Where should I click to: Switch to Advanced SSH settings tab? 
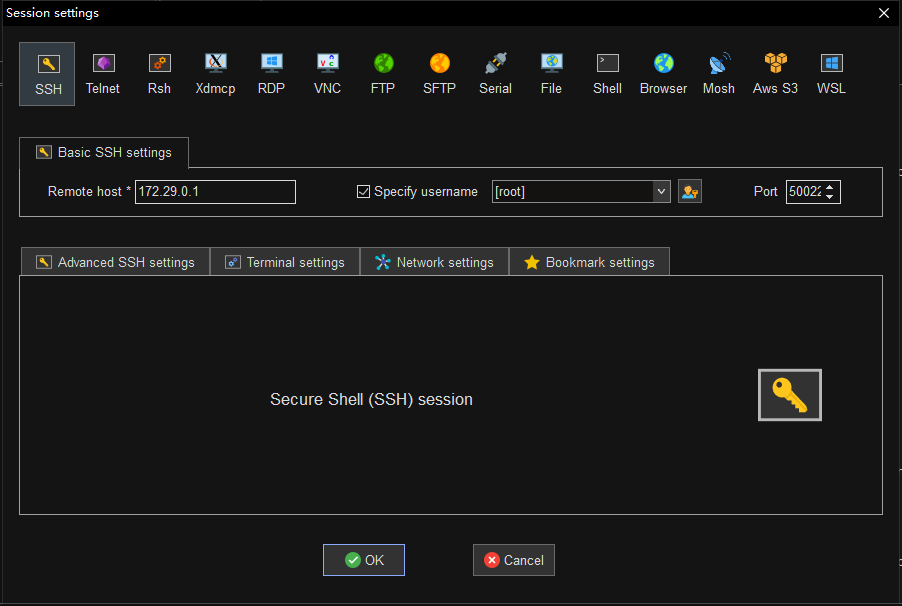115,262
